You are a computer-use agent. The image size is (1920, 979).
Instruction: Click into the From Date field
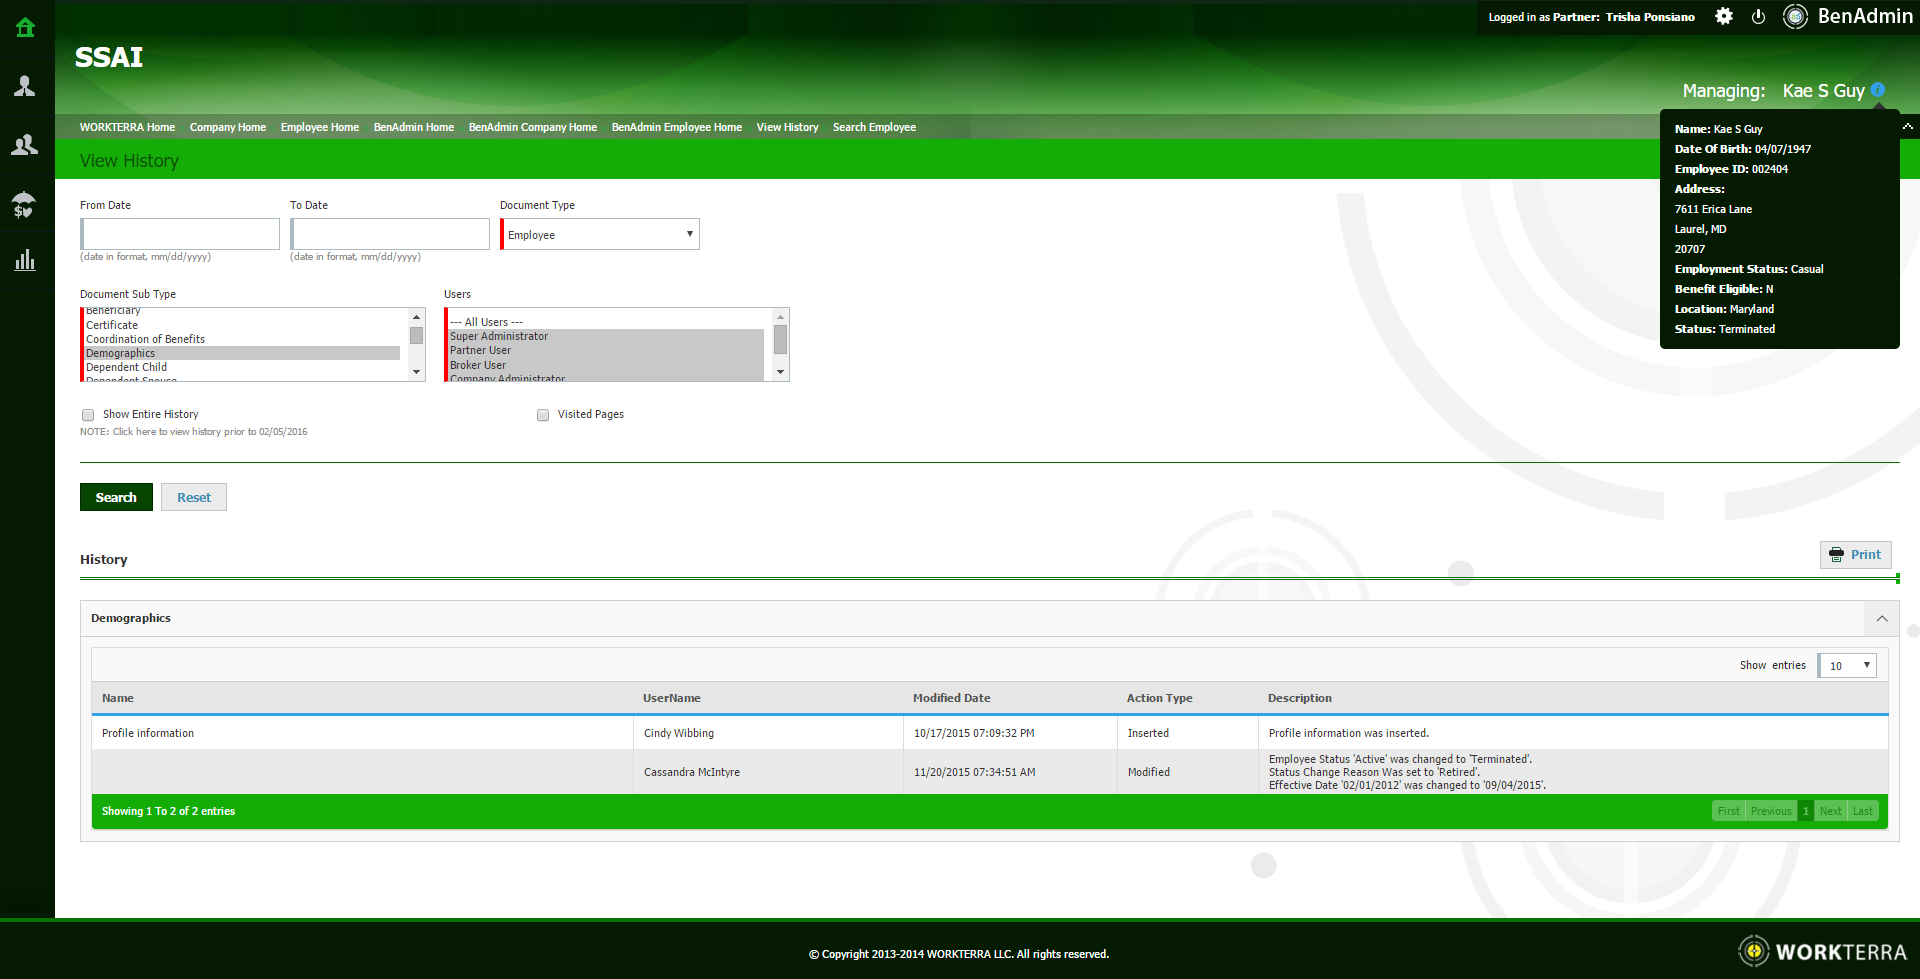point(180,235)
